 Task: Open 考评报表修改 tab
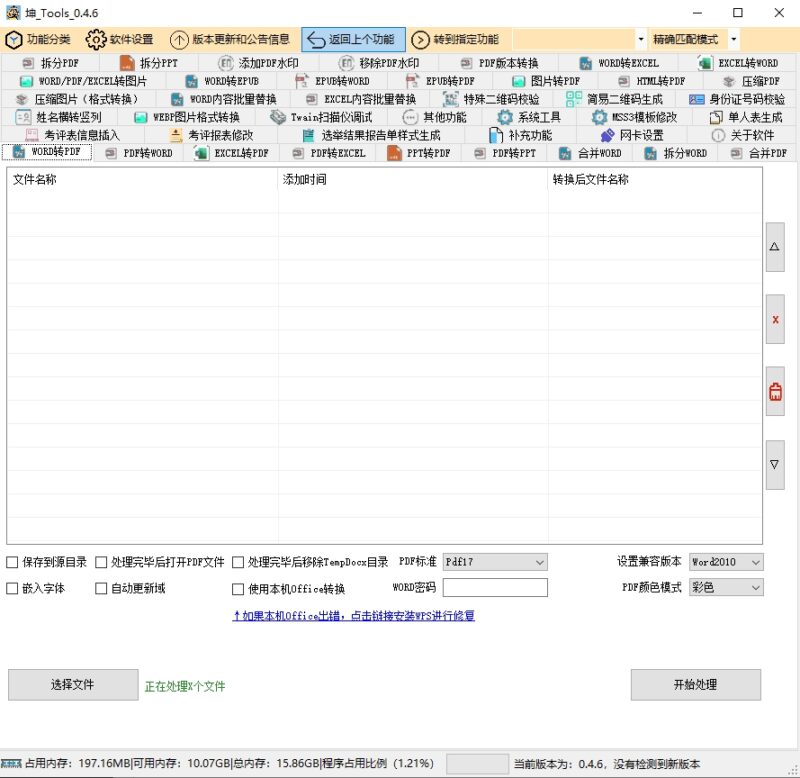coord(211,135)
